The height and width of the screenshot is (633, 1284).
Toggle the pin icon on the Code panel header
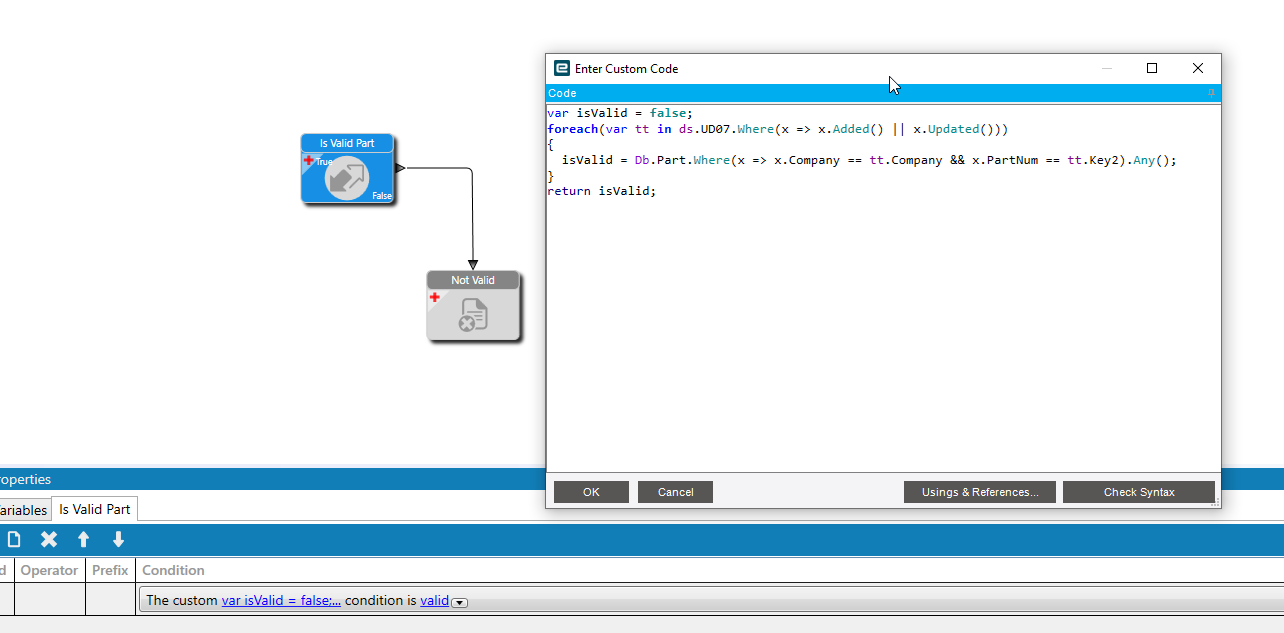[1211, 93]
